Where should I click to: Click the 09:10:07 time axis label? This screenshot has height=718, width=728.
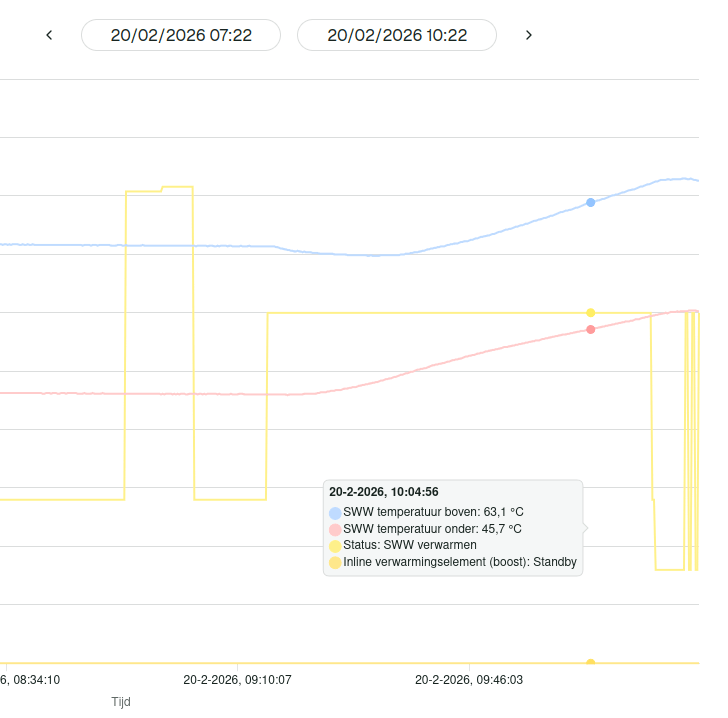click(237, 679)
